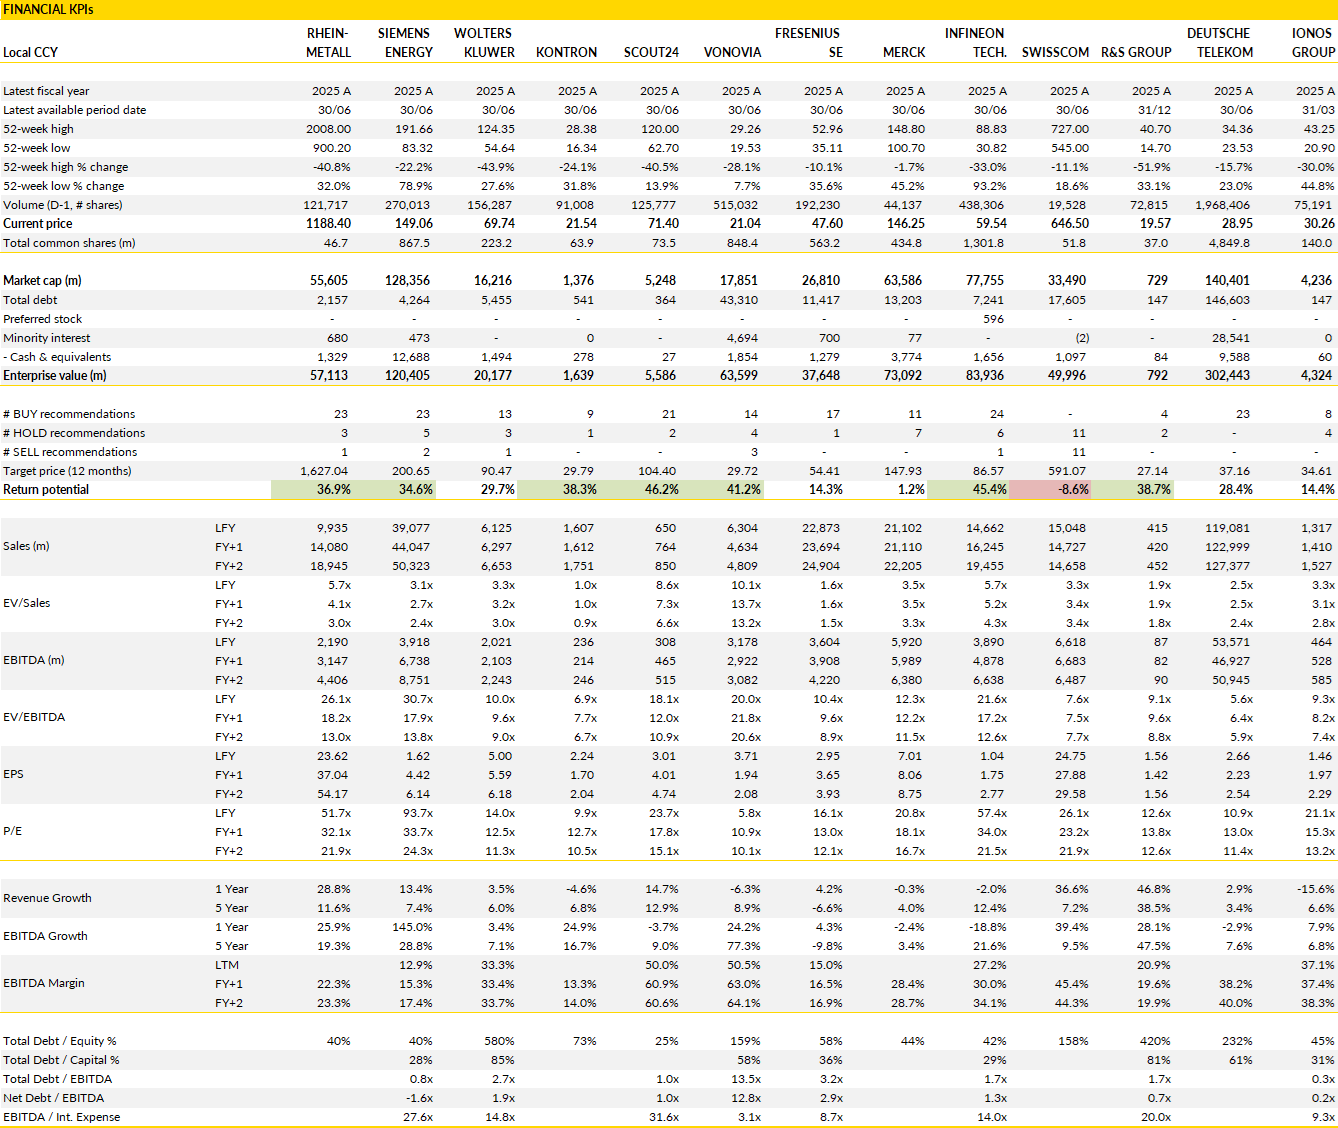Select Swisscom return potential -8.6% cell
This screenshot has height=1128, width=1338.
pos(1049,490)
